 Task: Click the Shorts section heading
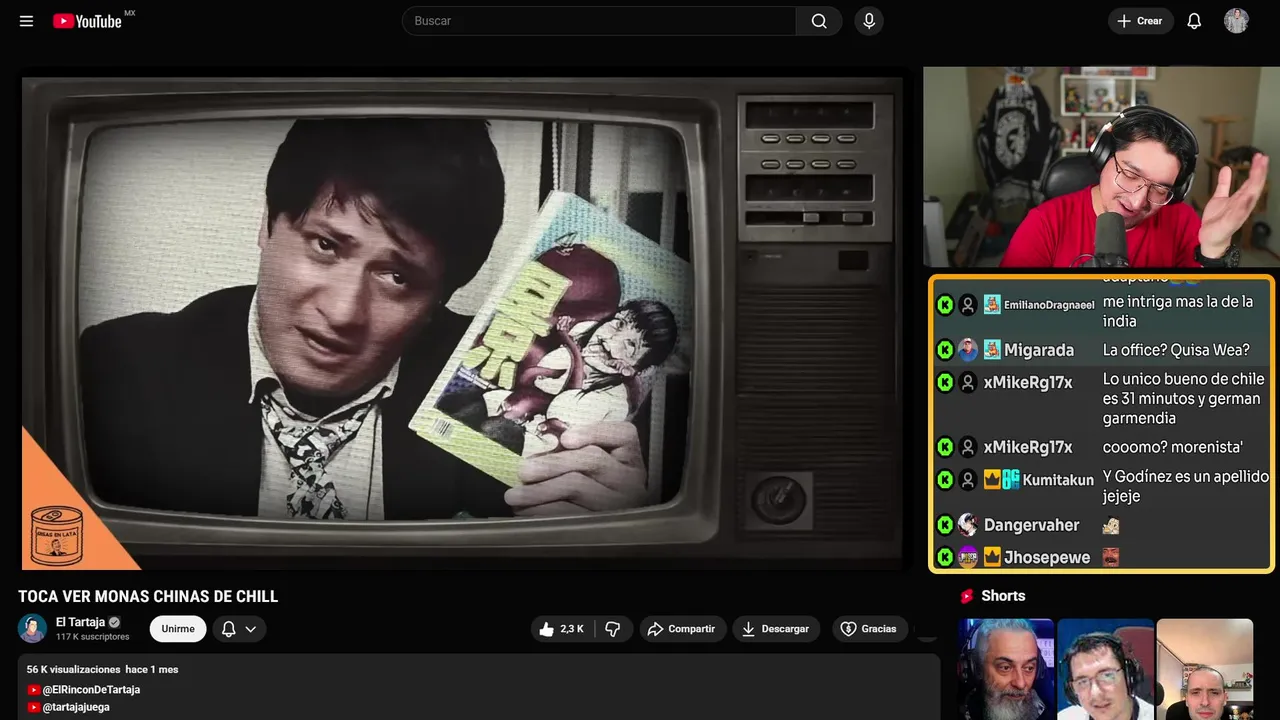[1003, 596]
